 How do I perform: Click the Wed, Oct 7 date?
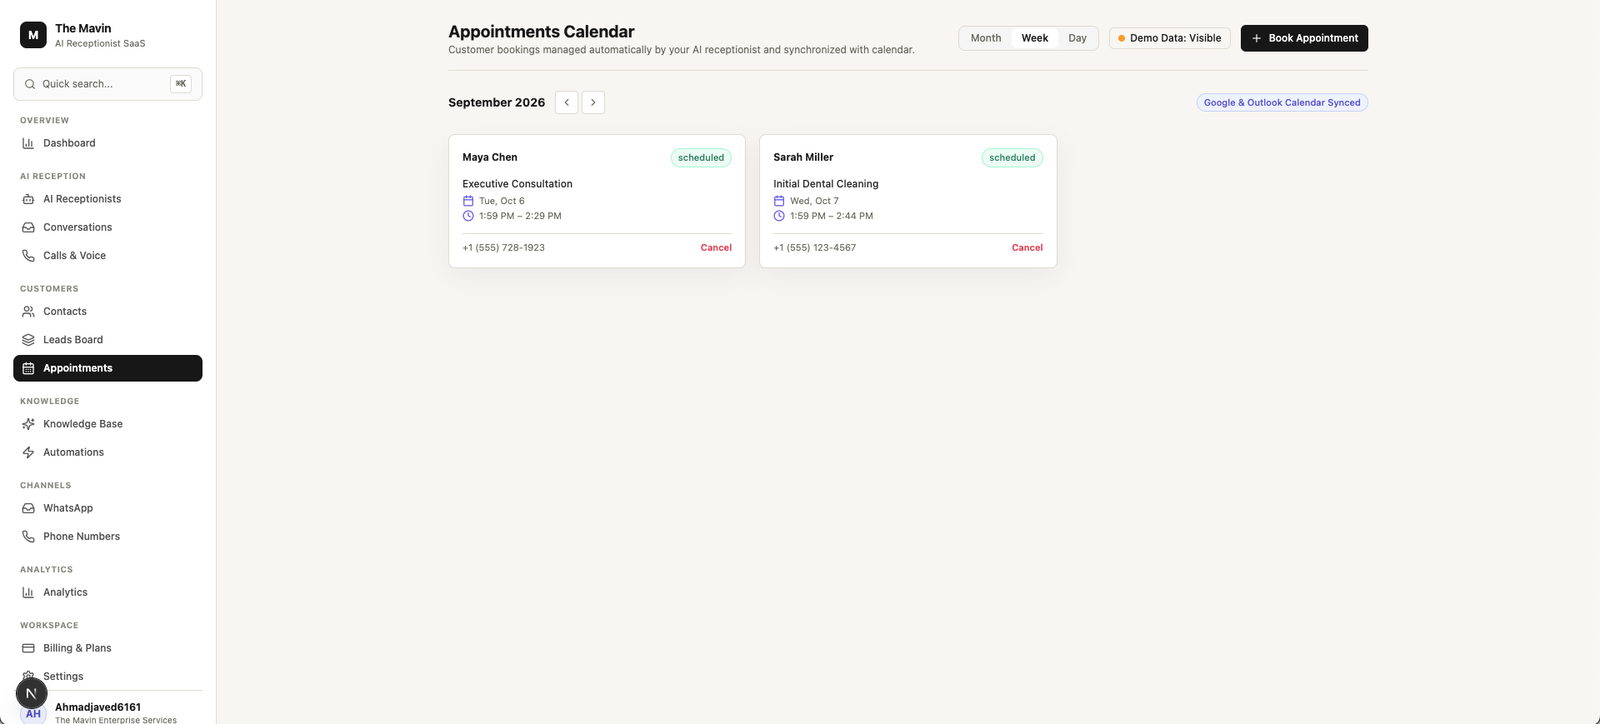pyautogui.click(x=814, y=201)
